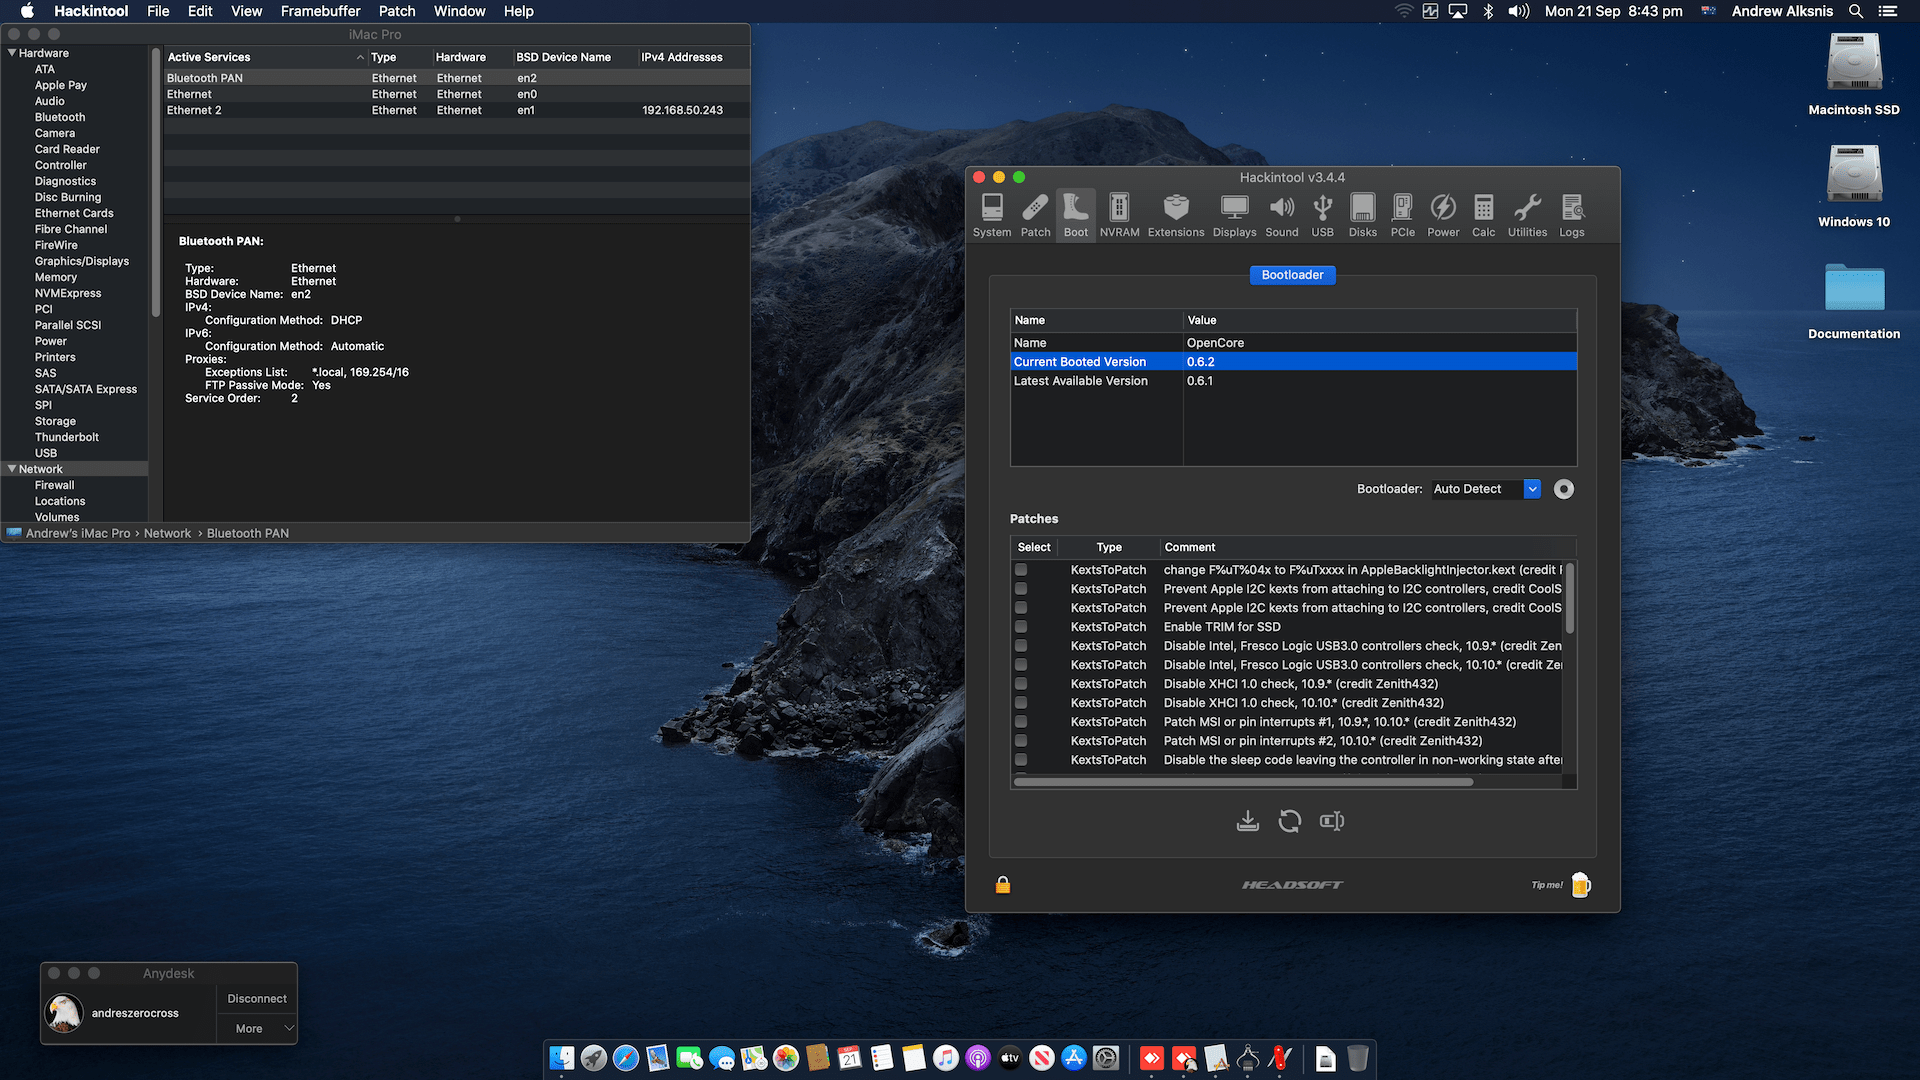Click the patches list horizontal scrollbar
Viewport: 1920px width, 1080px height.
pyautogui.click(x=1243, y=782)
